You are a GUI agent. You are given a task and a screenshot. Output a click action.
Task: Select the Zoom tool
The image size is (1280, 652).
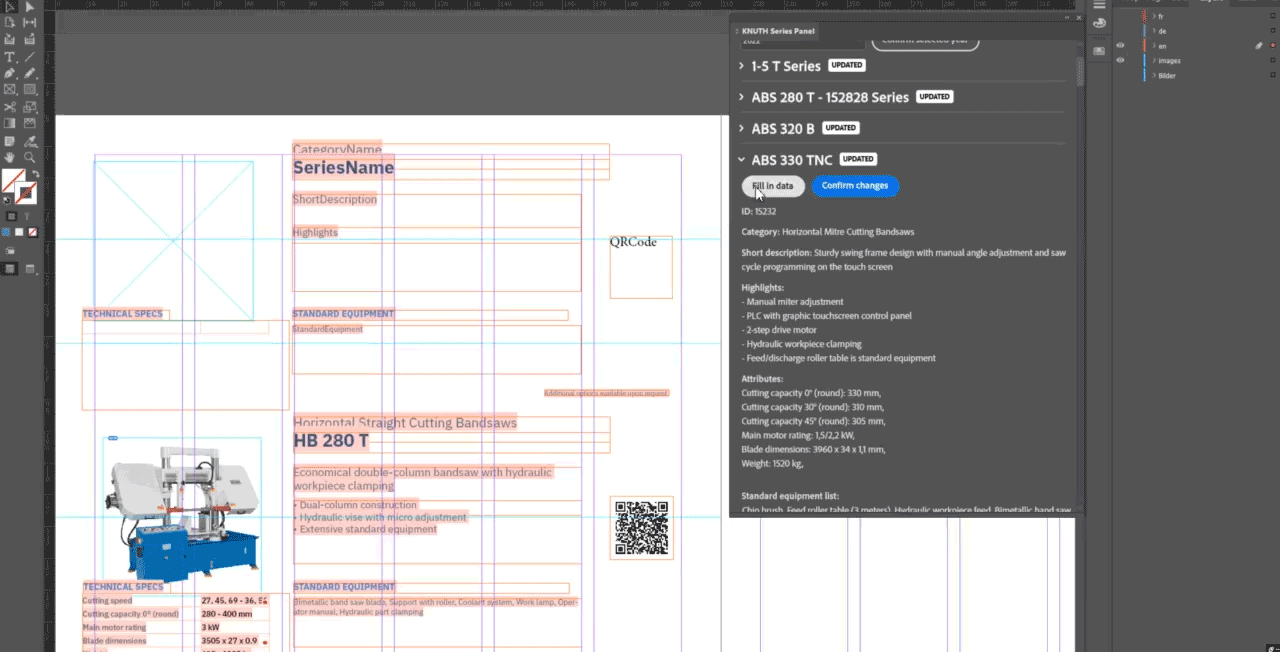coord(30,156)
